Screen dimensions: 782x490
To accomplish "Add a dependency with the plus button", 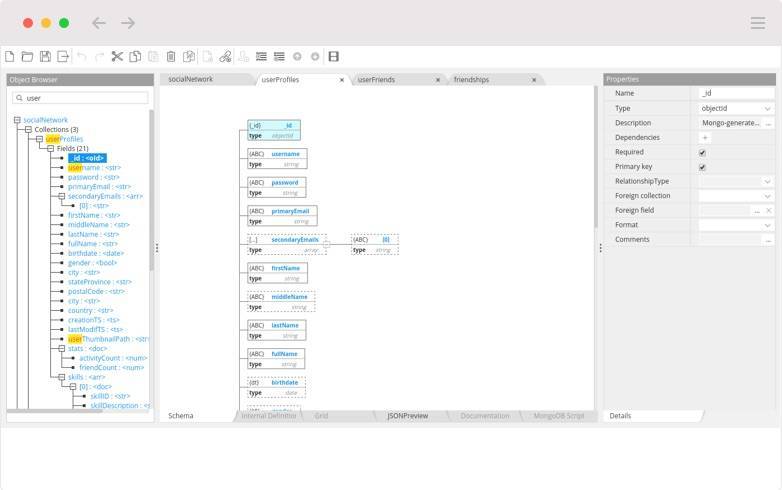I will 704,137.
